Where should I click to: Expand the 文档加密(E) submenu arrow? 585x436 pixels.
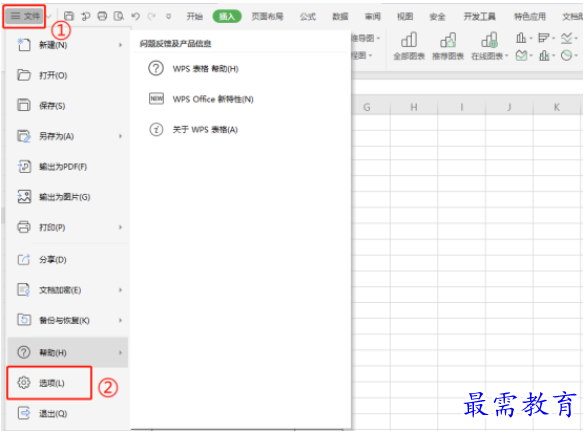point(120,290)
